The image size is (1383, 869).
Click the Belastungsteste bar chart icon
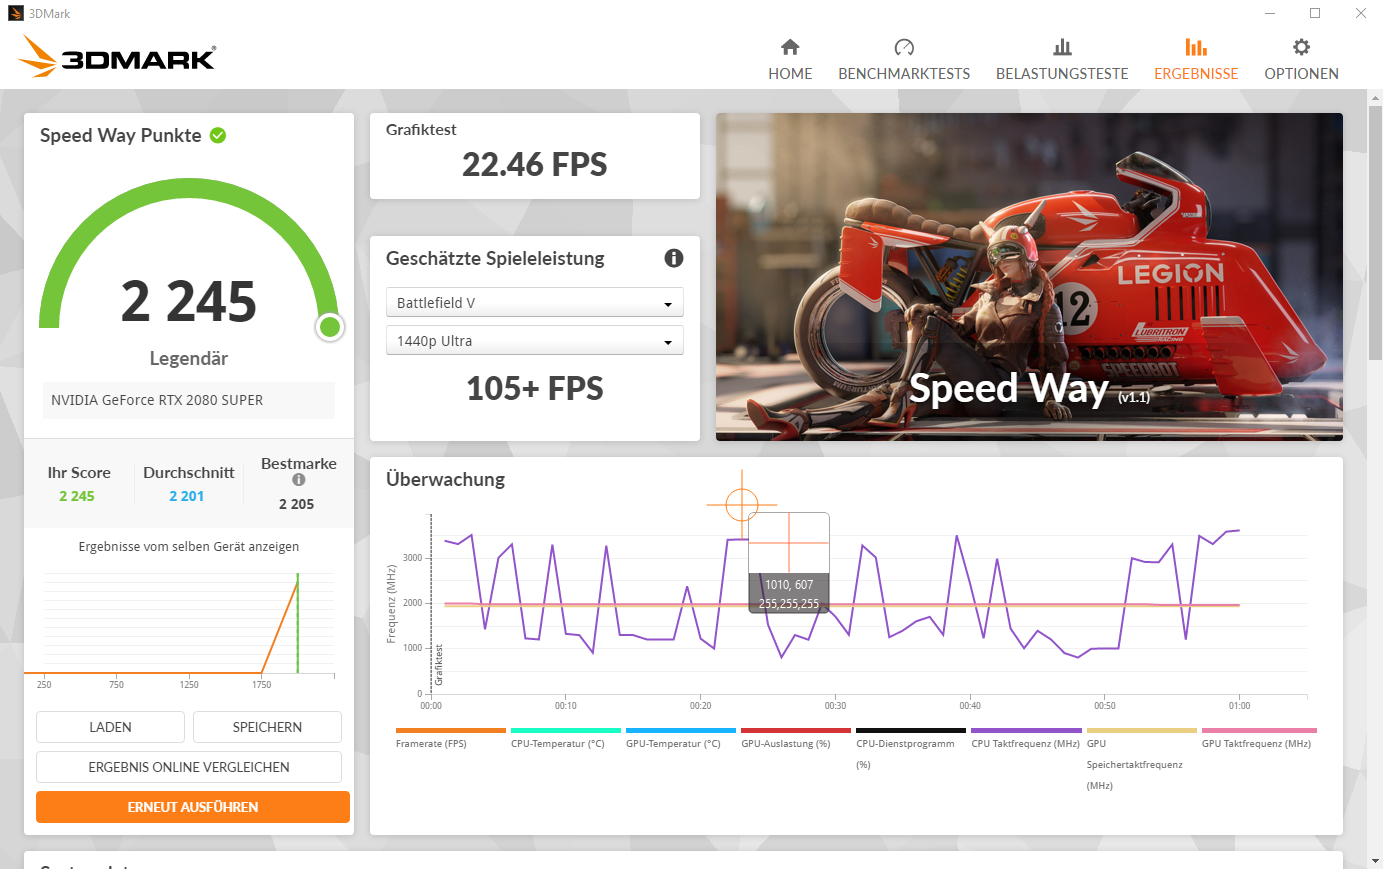(x=1062, y=47)
